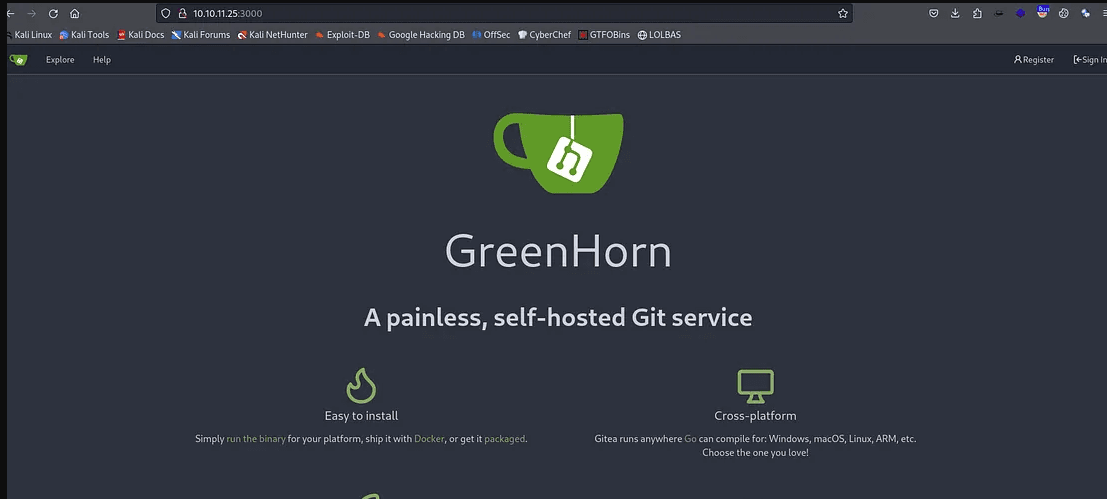Click the Sign In link
Screen dimensions: 1107x499
(x=1089, y=60)
